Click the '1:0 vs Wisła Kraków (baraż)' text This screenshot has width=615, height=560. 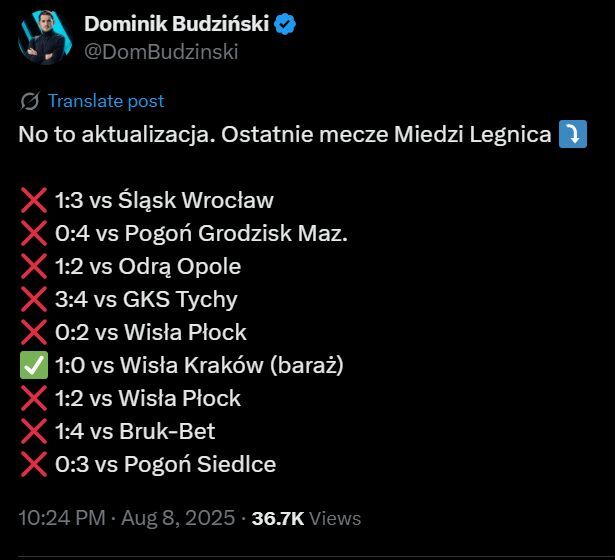[x=199, y=366]
